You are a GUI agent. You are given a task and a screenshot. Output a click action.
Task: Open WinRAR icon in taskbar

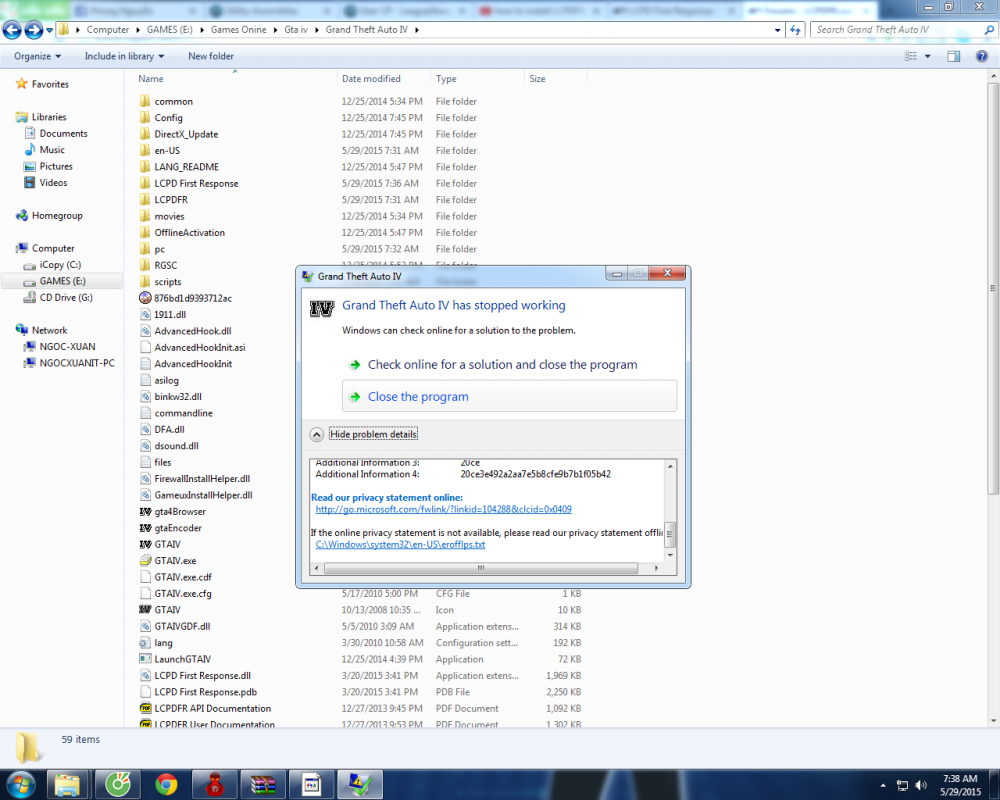click(263, 784)
